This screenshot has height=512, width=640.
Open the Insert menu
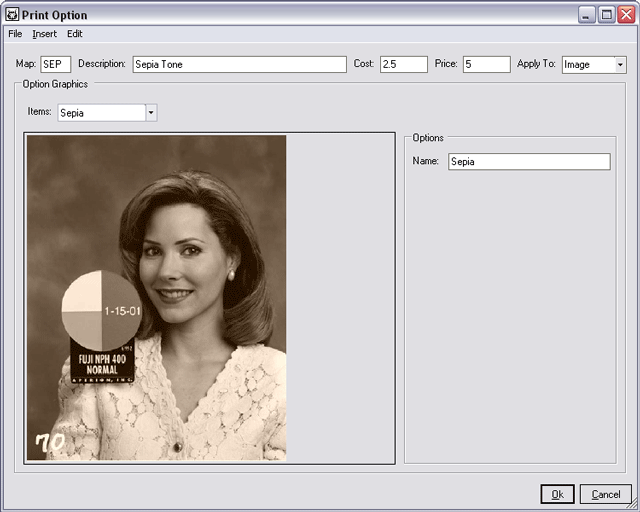[x=44, y=34]
